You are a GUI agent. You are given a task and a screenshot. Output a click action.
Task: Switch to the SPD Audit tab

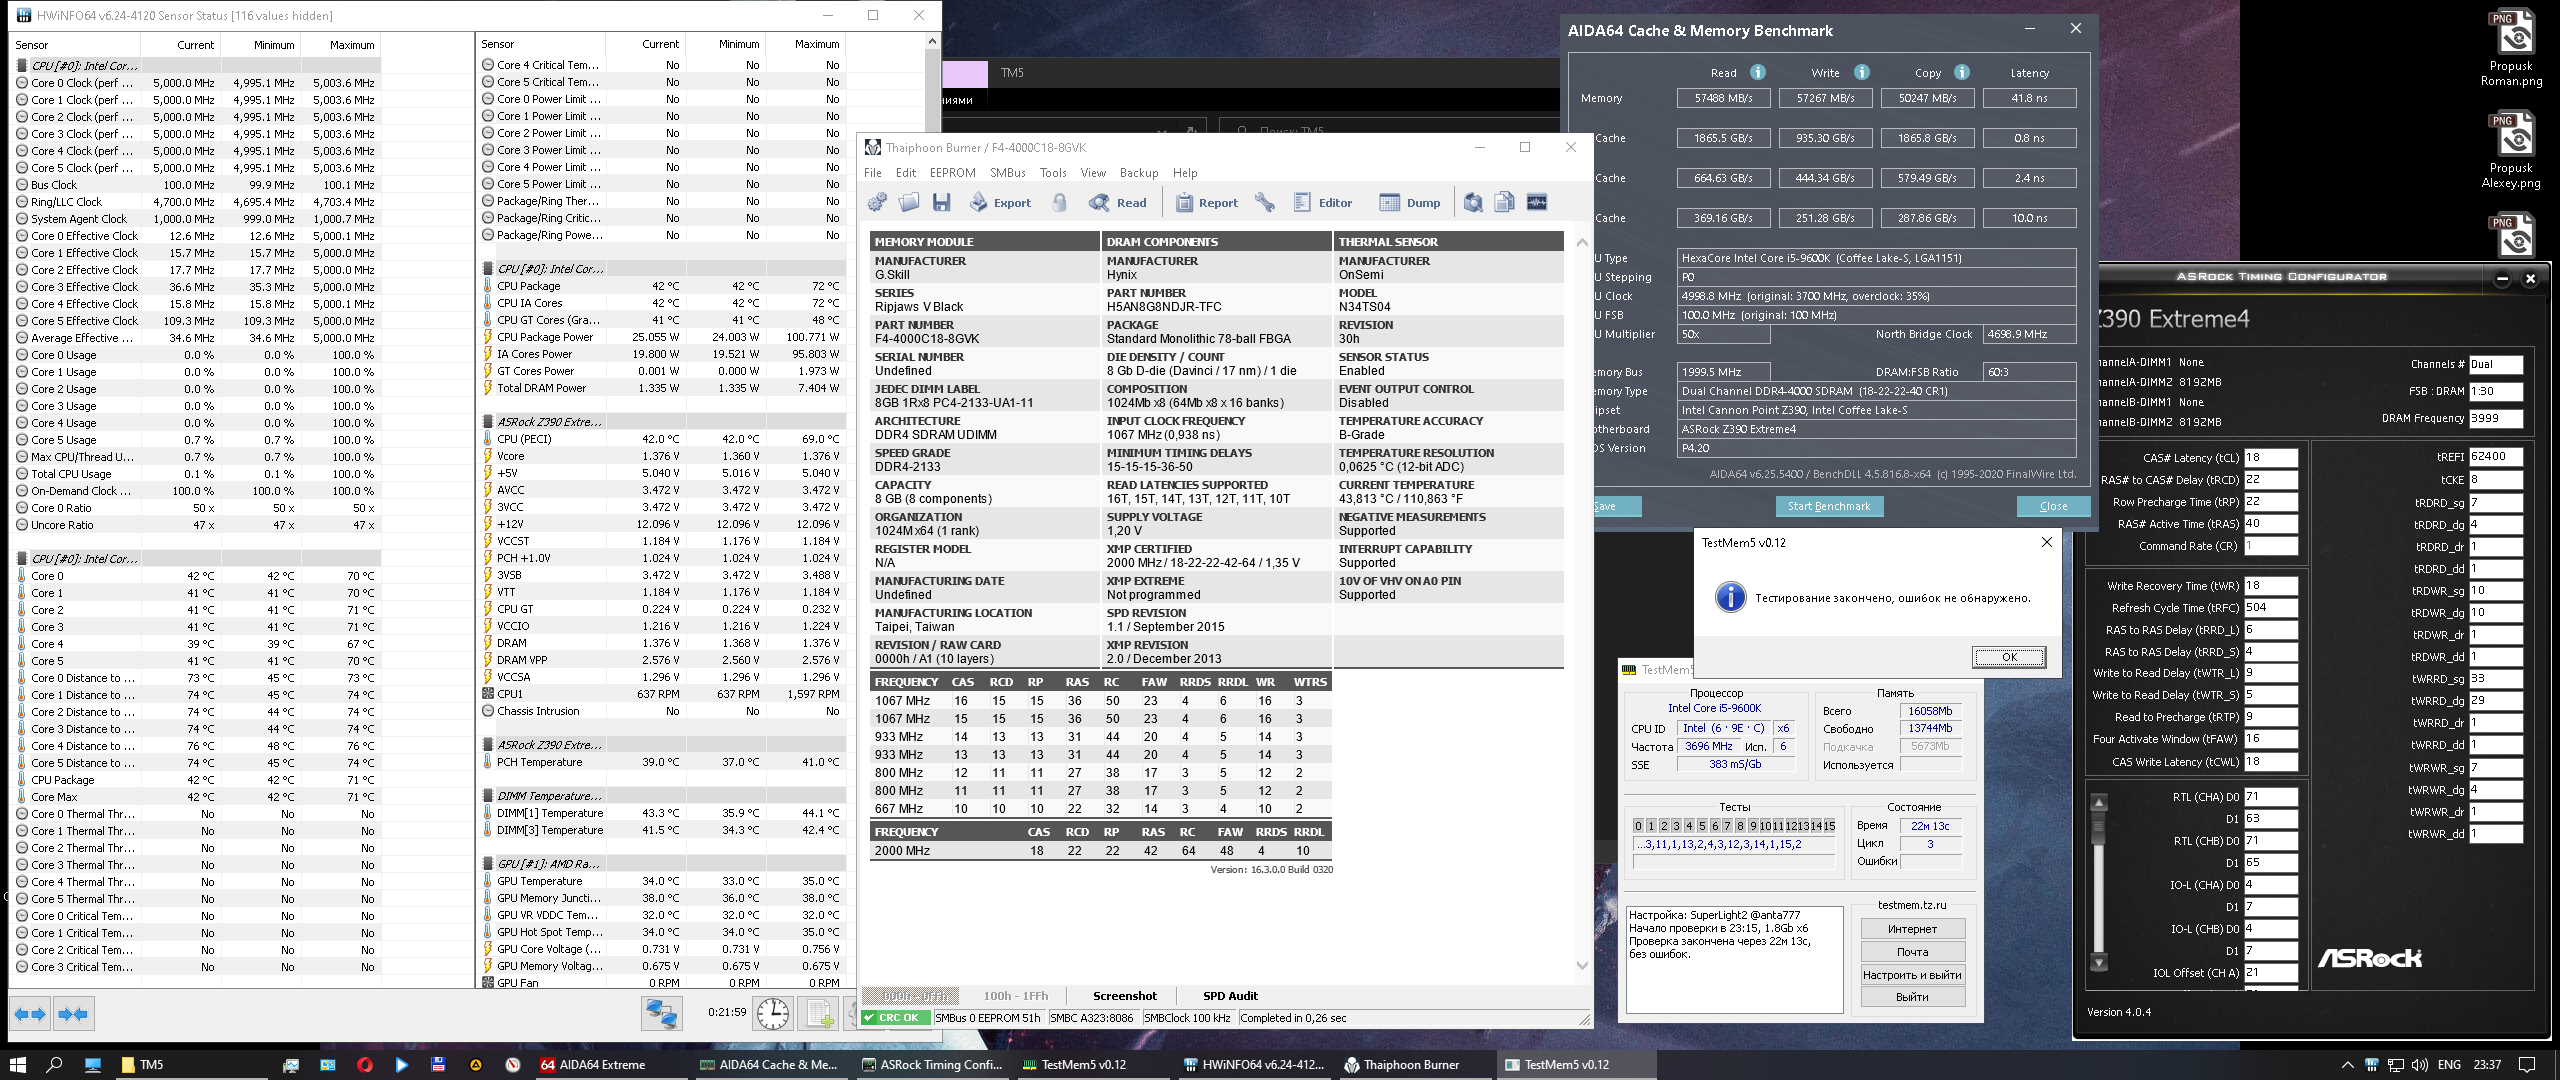1230,996
